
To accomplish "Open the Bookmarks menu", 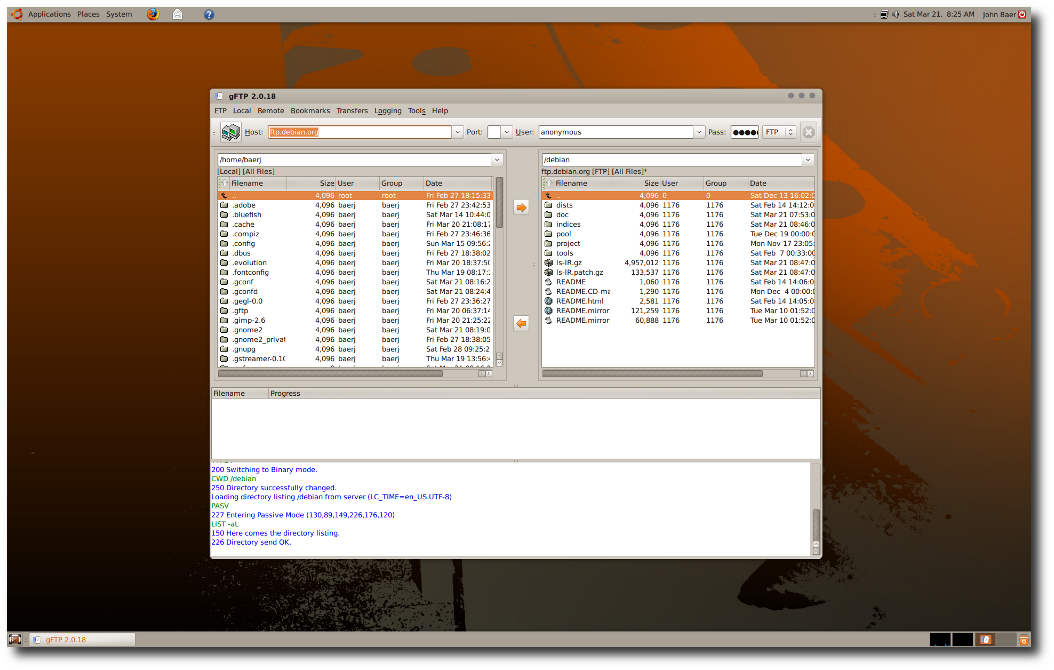I will click(311, 111).
